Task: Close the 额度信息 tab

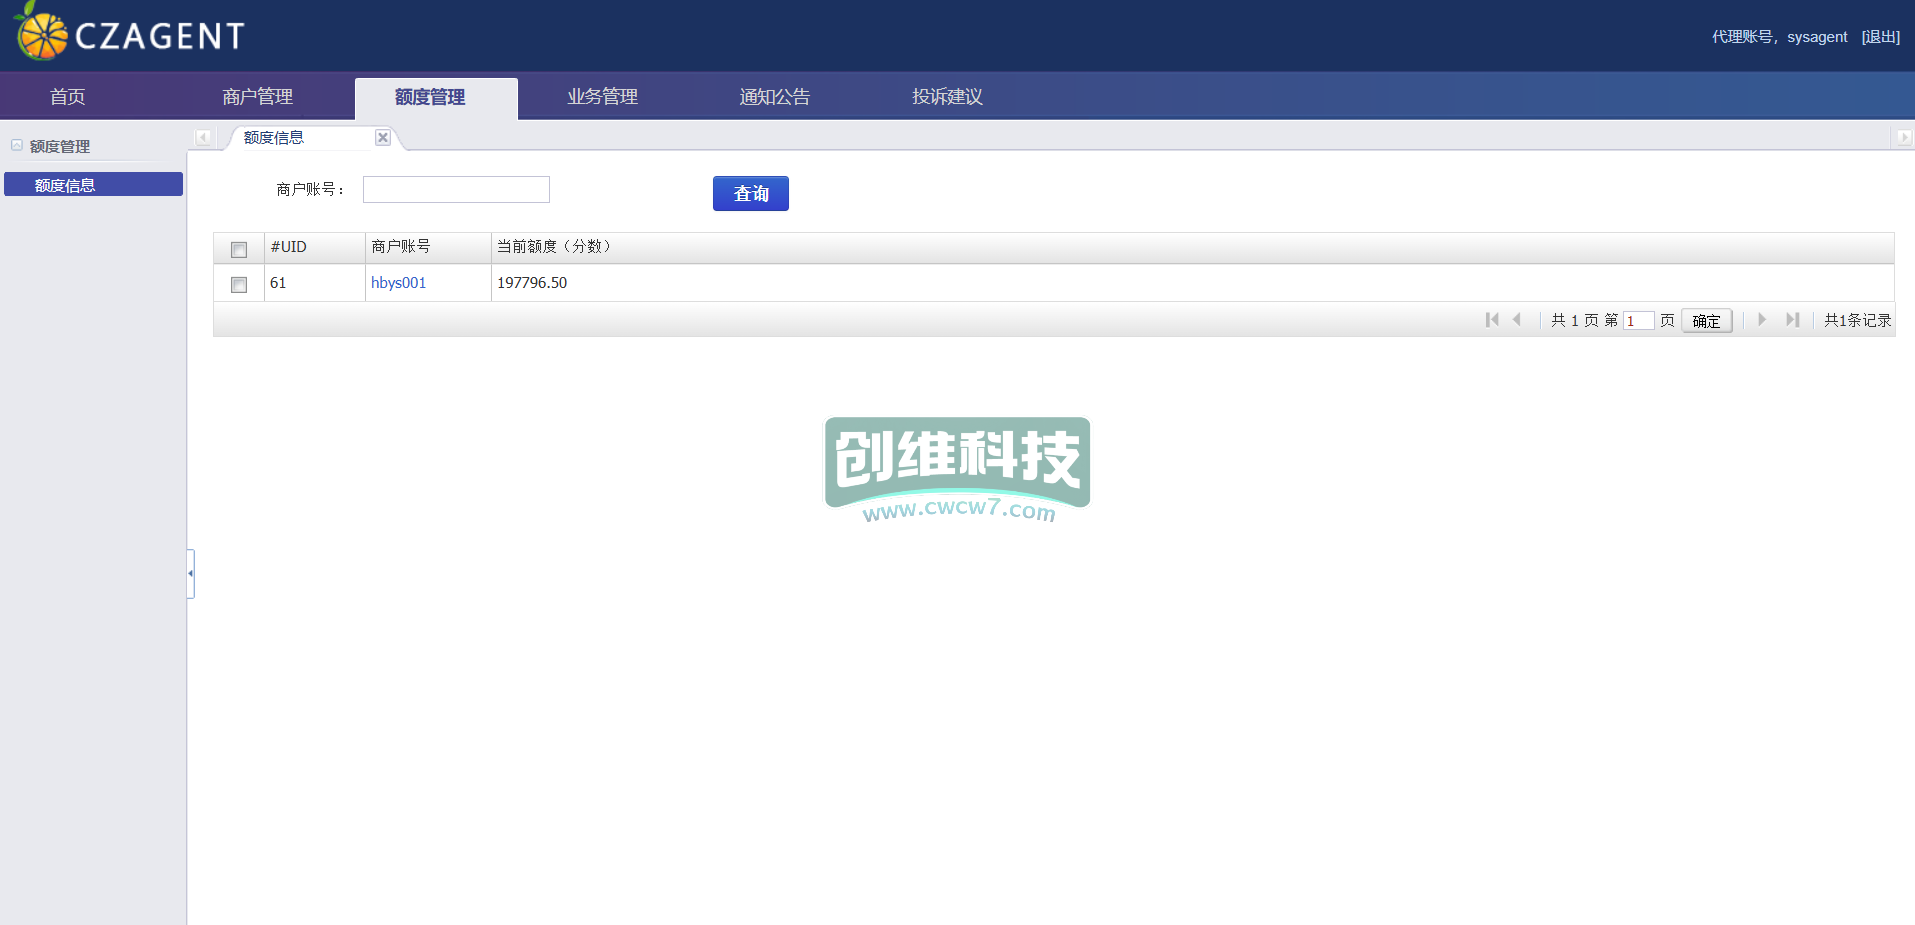Action: pyautogui.click(x=383, y=138)
